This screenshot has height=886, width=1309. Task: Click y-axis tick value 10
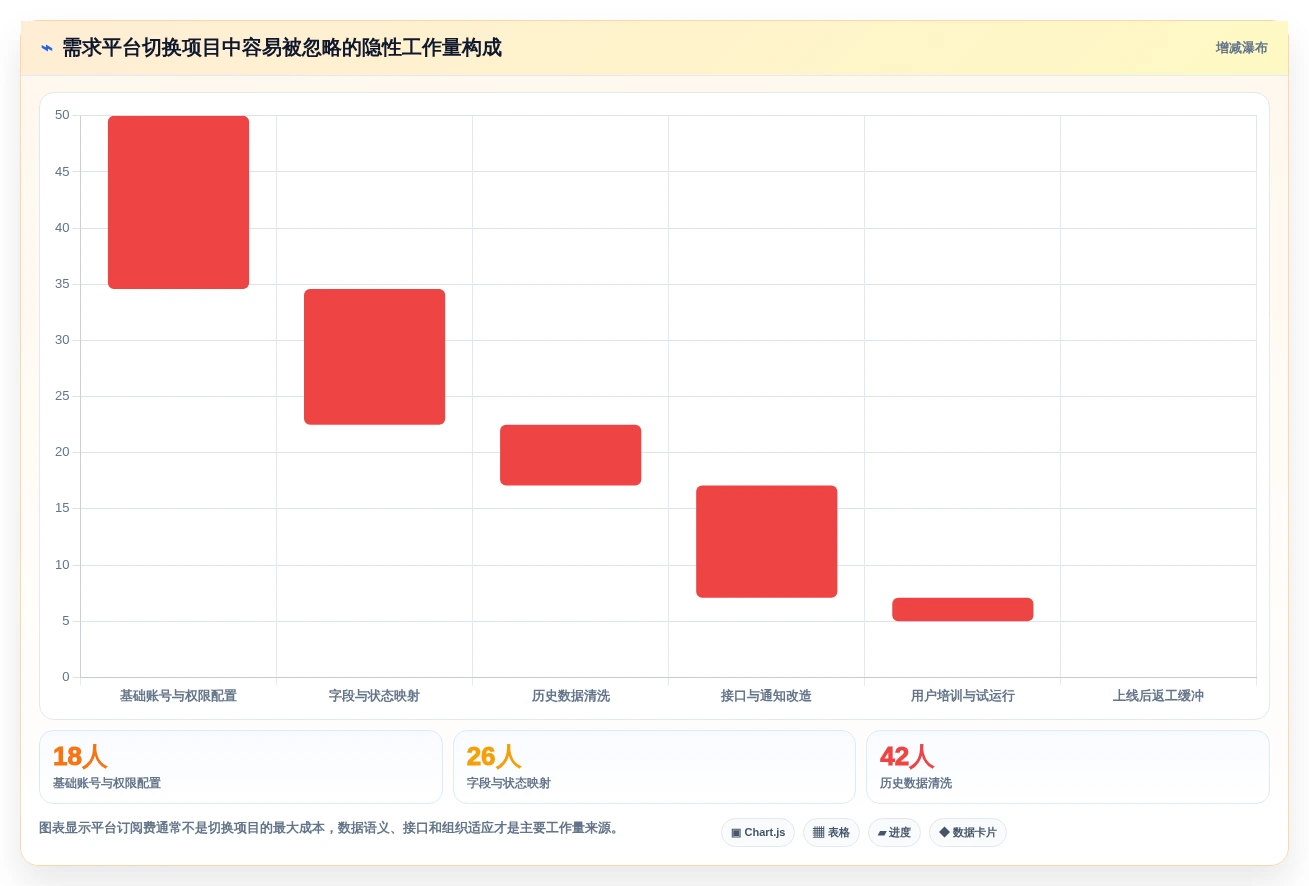[62, 565]
